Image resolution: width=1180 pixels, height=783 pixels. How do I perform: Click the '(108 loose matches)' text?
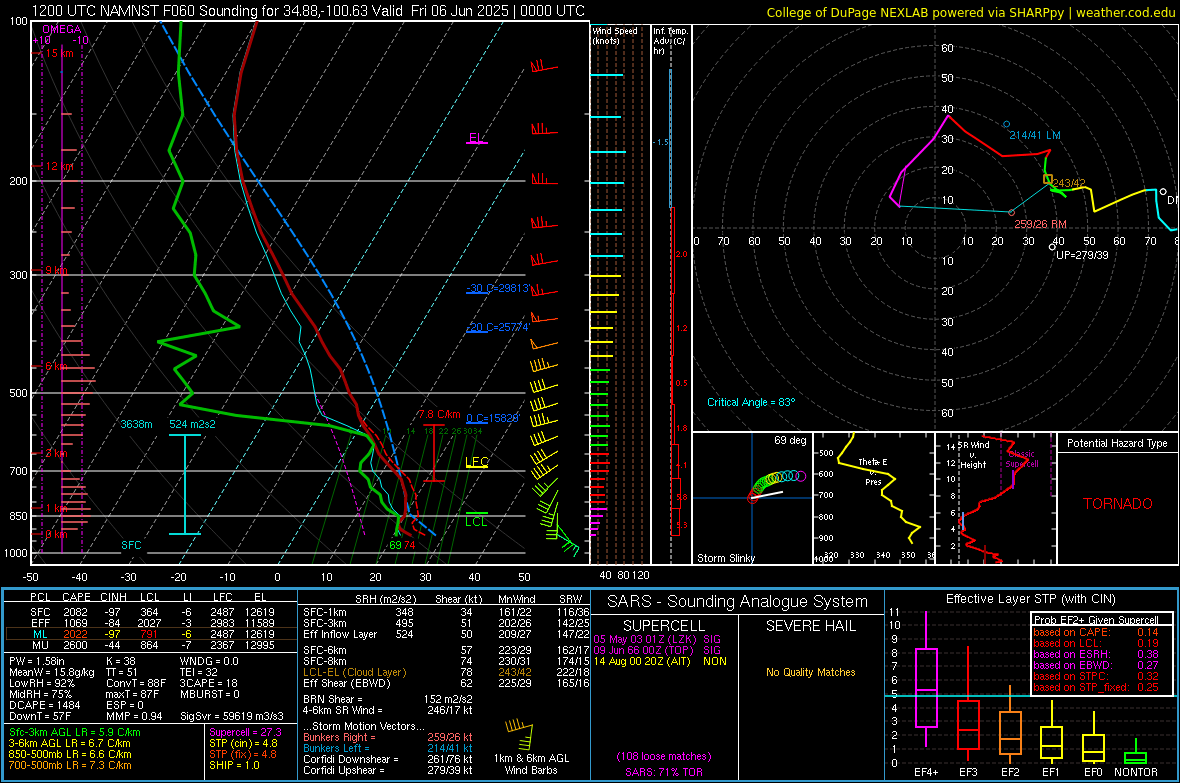click(664, 757)
